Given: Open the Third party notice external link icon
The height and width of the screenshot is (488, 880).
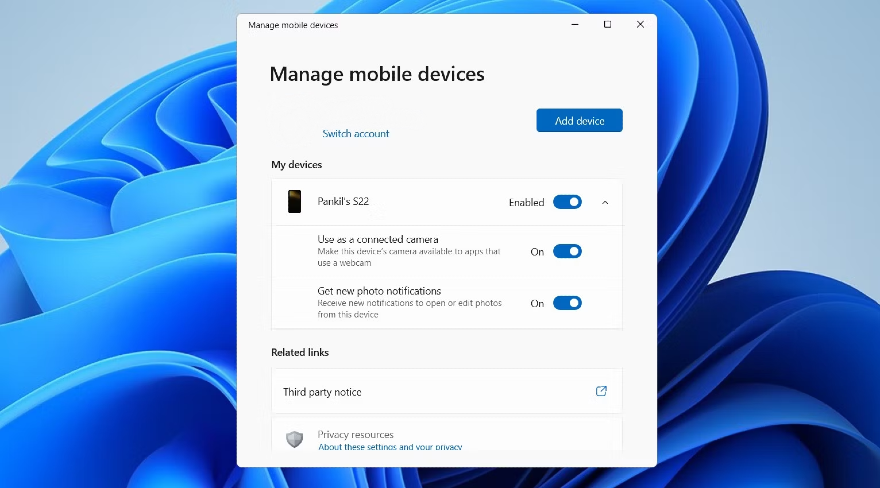Looking at the screenshot, I should point(601,391).
